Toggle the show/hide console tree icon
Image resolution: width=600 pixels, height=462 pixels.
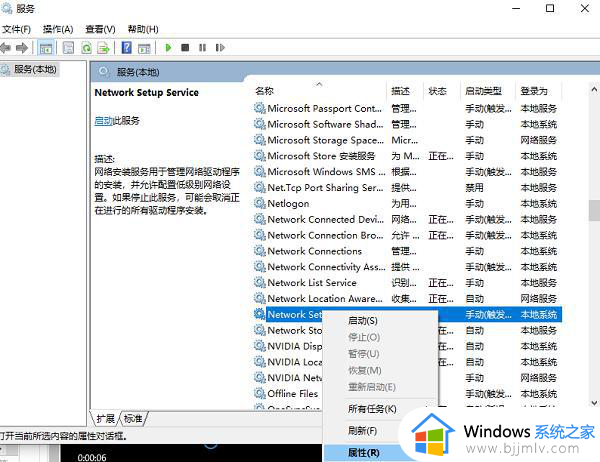tap(46, 48)
